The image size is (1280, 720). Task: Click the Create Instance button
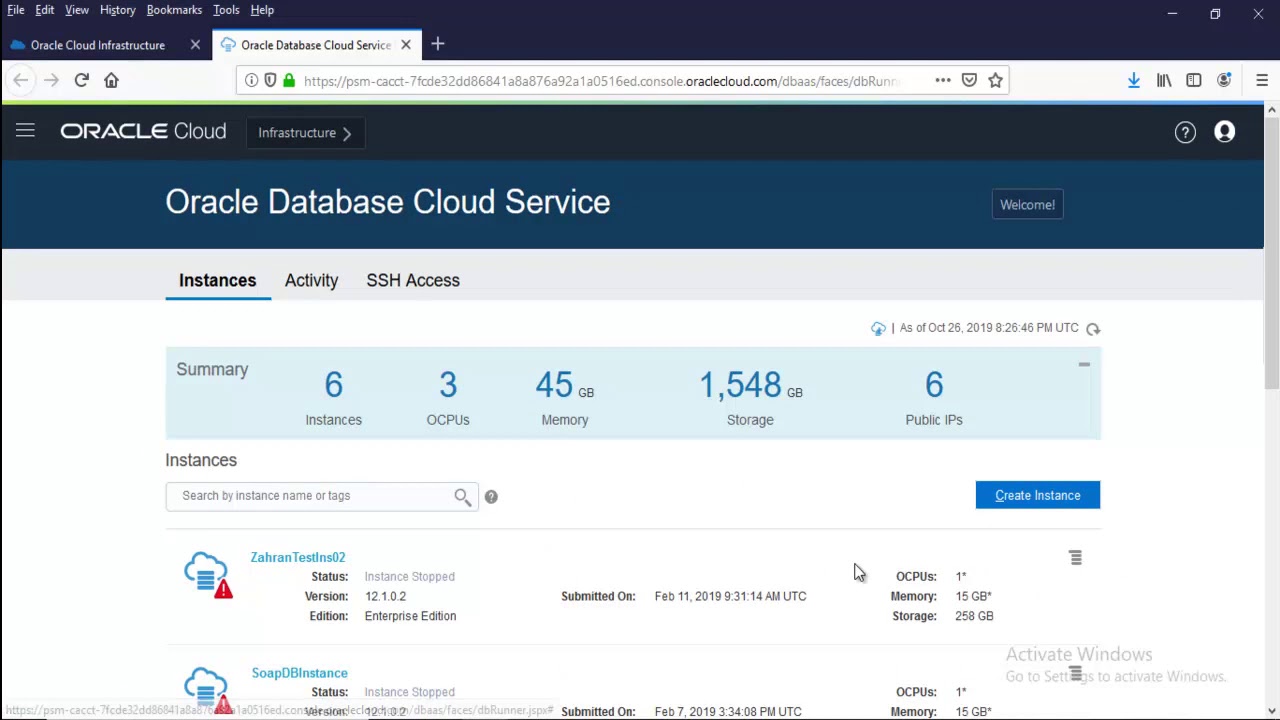click(1038, 495)
